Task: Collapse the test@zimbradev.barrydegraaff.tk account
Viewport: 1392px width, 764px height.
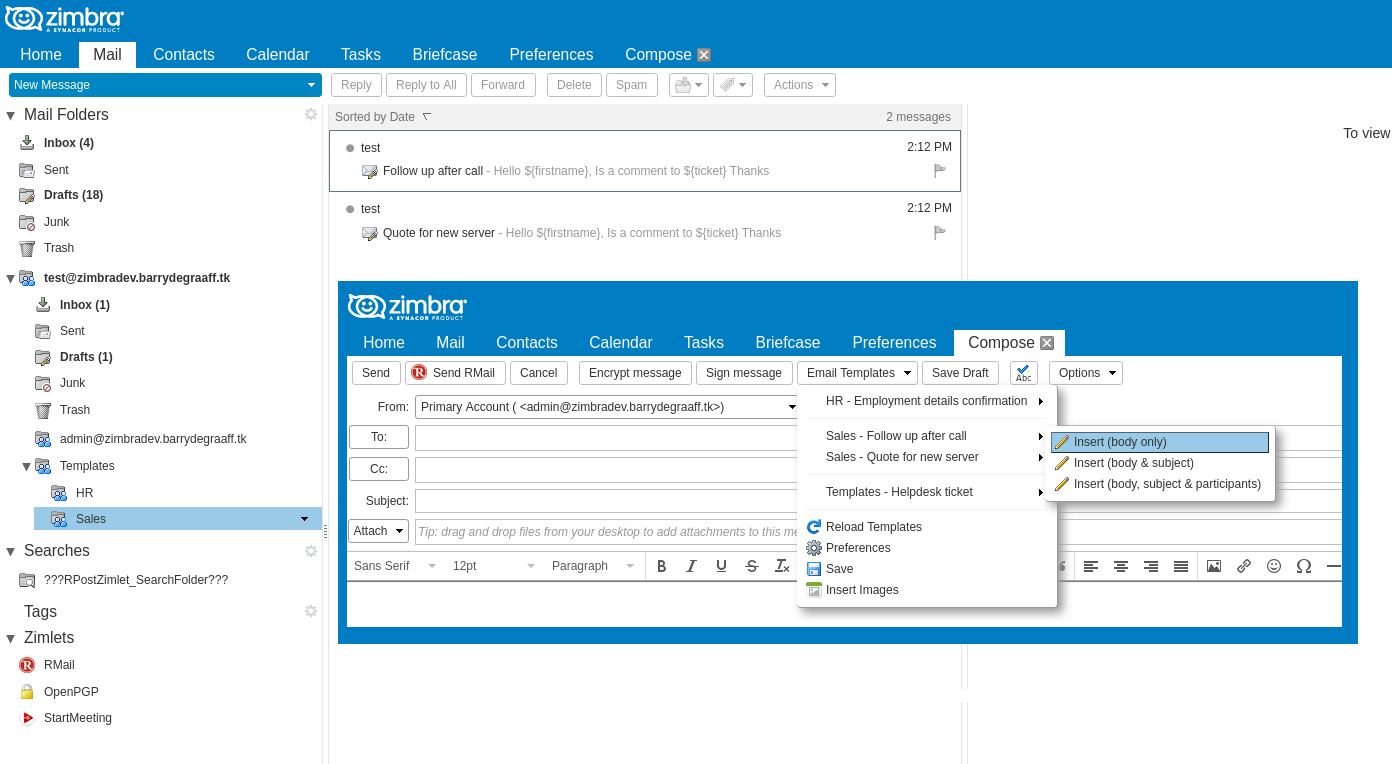Action: 10,278
